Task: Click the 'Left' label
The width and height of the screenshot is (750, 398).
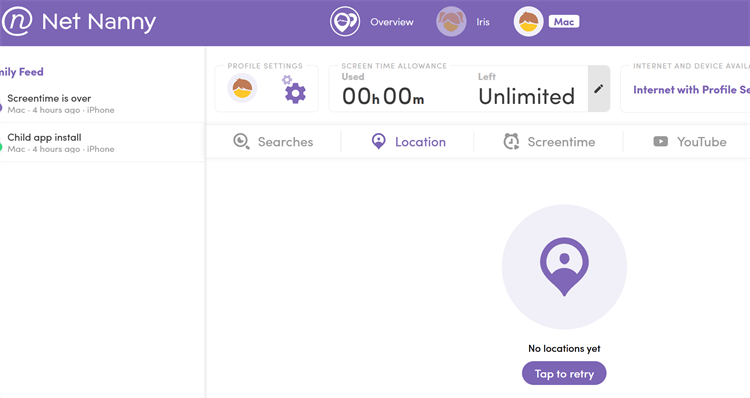Action: [487, 77]
